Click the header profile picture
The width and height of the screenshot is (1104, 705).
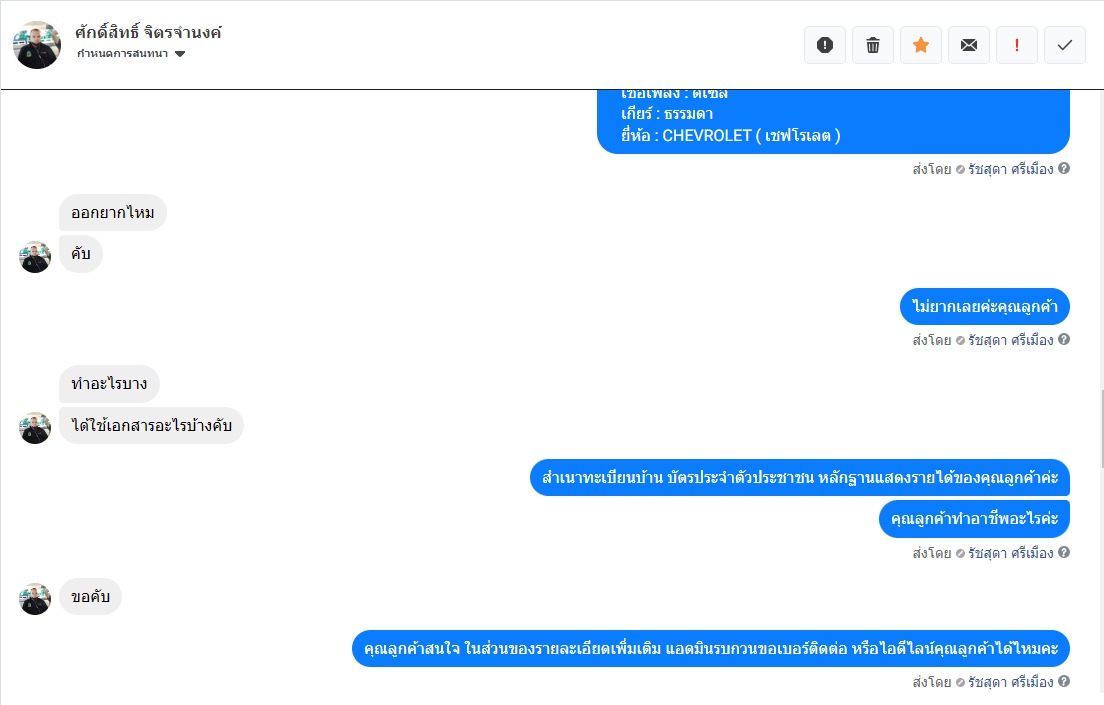37,44
